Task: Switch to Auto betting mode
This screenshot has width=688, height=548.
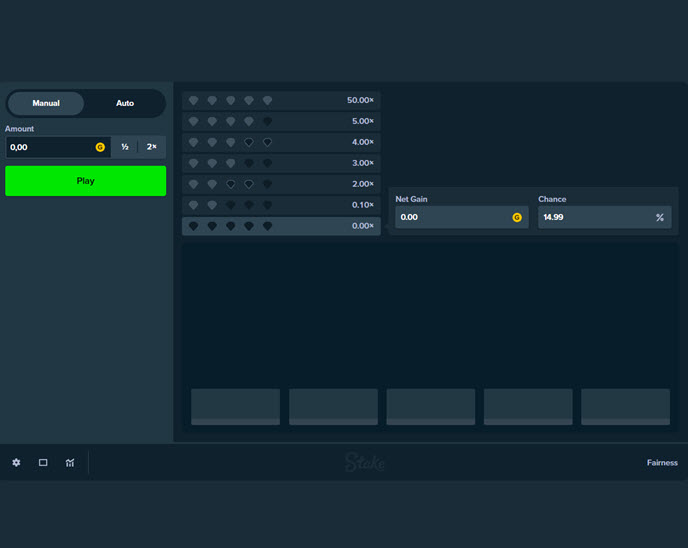Action: [125, 103]
